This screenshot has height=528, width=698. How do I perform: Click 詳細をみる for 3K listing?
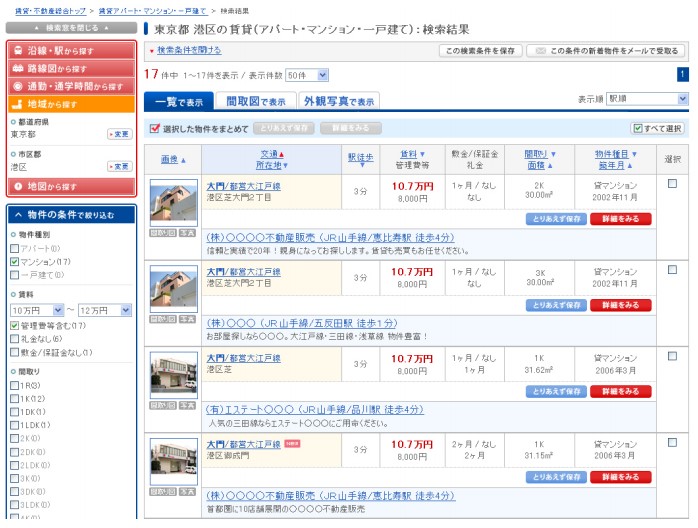point(621,305)
